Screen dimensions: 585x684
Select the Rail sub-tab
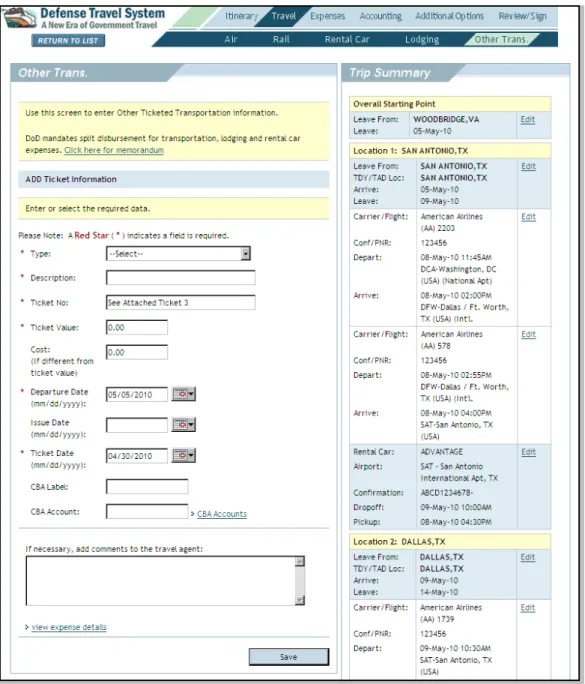click(281, 40)
